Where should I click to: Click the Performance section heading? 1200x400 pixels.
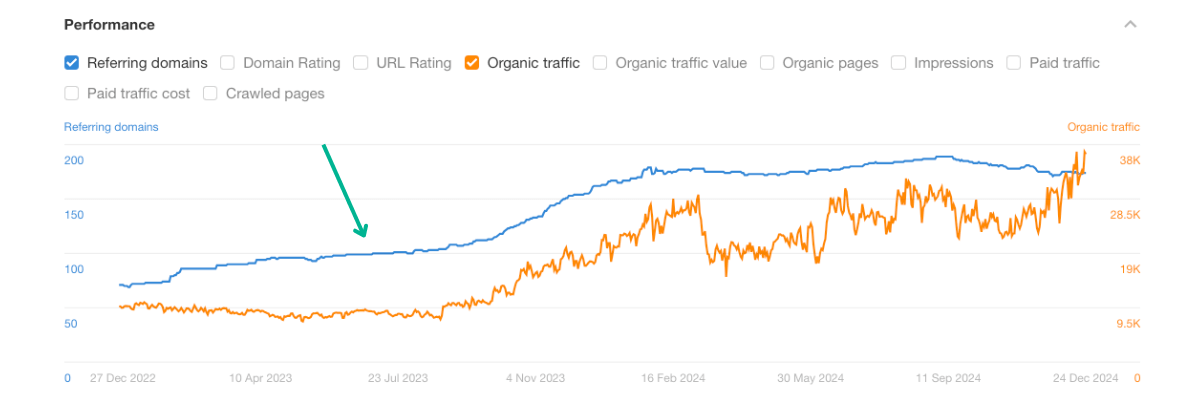click(x=109, y=24)
